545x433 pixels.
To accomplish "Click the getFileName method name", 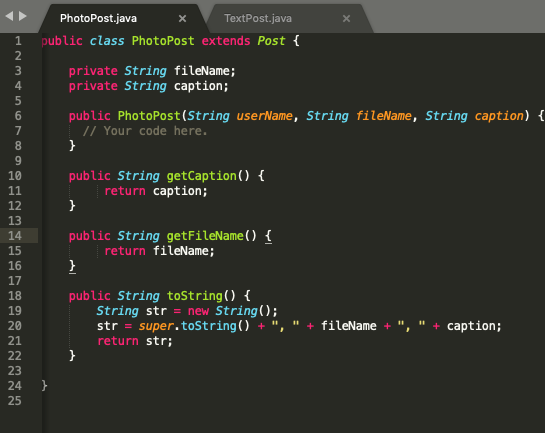I will point(205,236).
